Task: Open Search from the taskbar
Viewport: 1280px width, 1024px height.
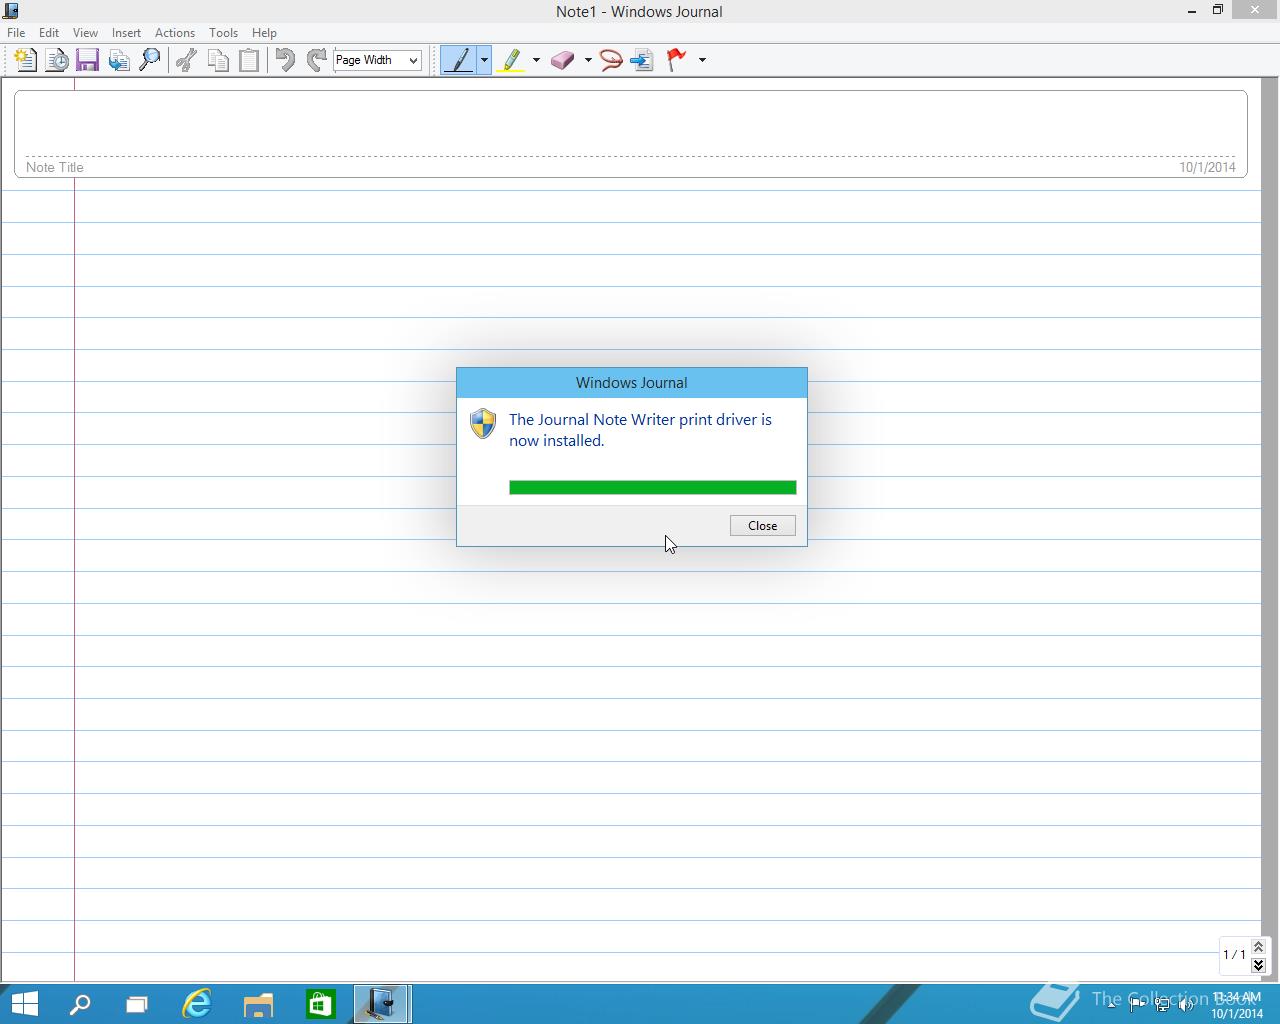Action: [80, 1004]
